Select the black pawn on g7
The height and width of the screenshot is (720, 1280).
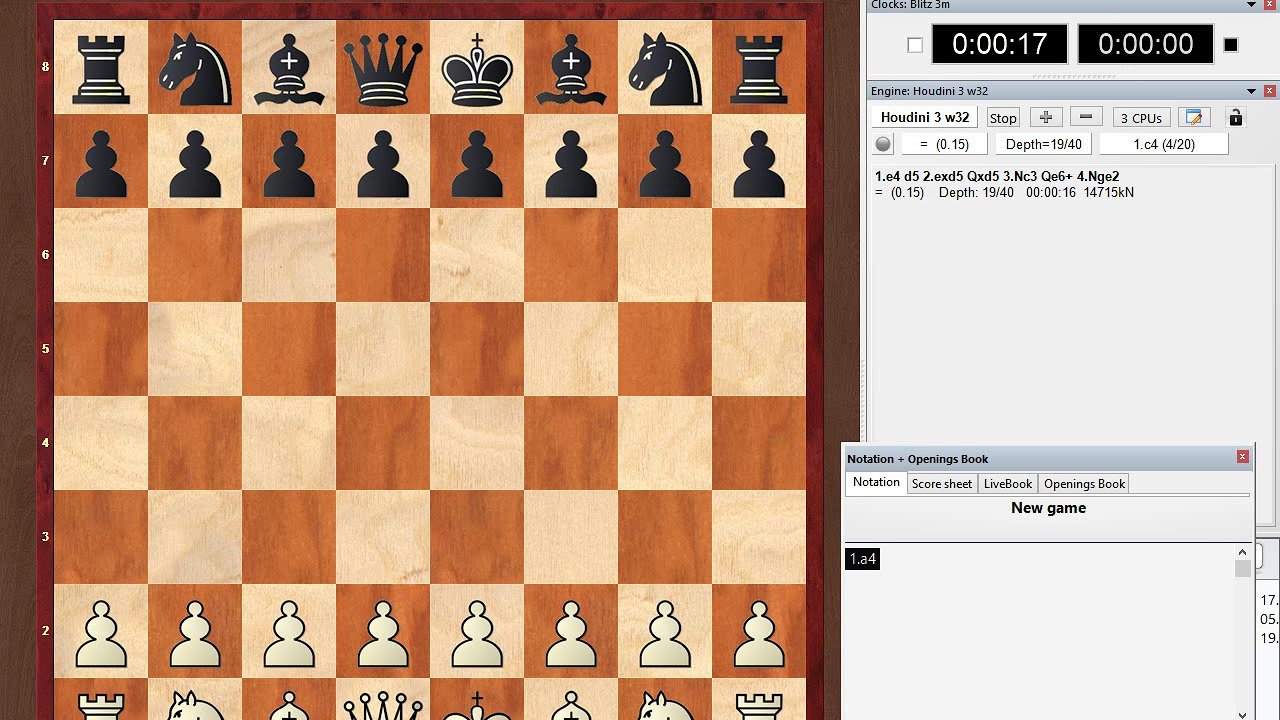coord(665,162)
